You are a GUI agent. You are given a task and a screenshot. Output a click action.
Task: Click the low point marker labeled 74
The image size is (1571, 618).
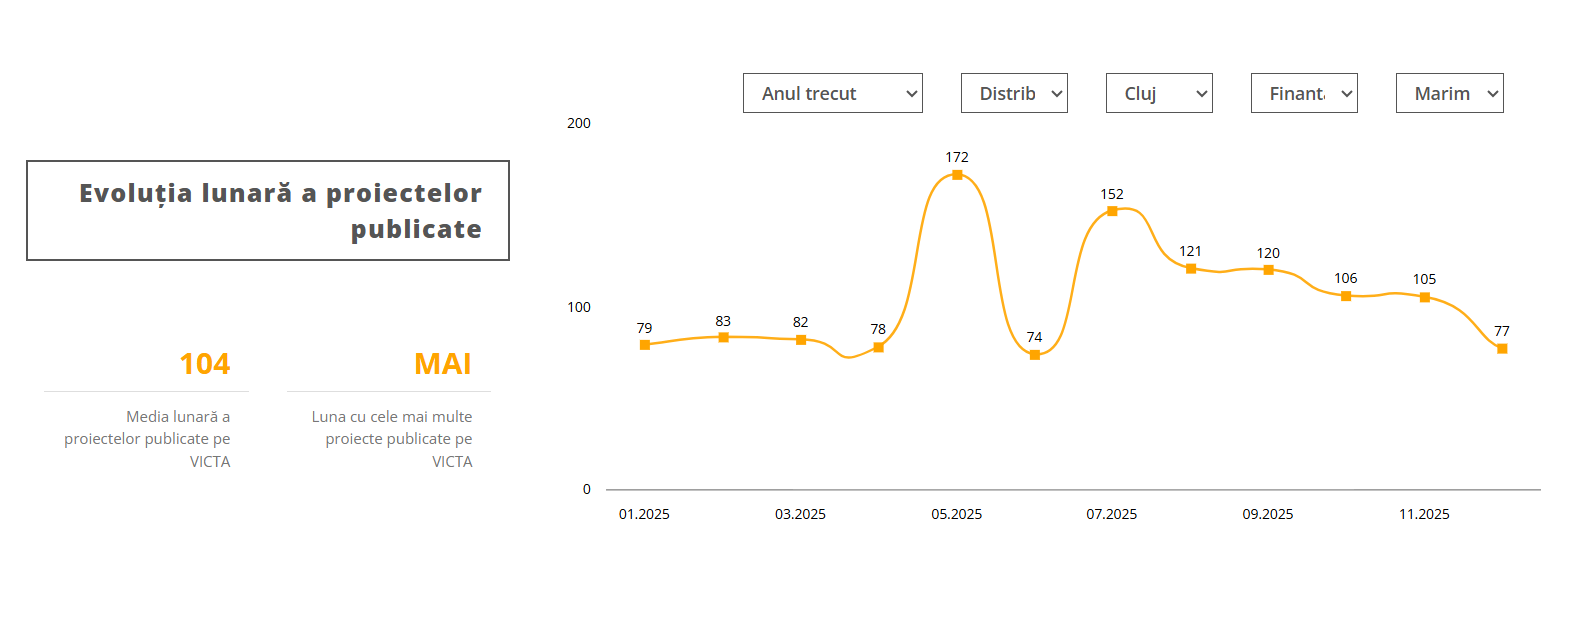click(1035, 355)
